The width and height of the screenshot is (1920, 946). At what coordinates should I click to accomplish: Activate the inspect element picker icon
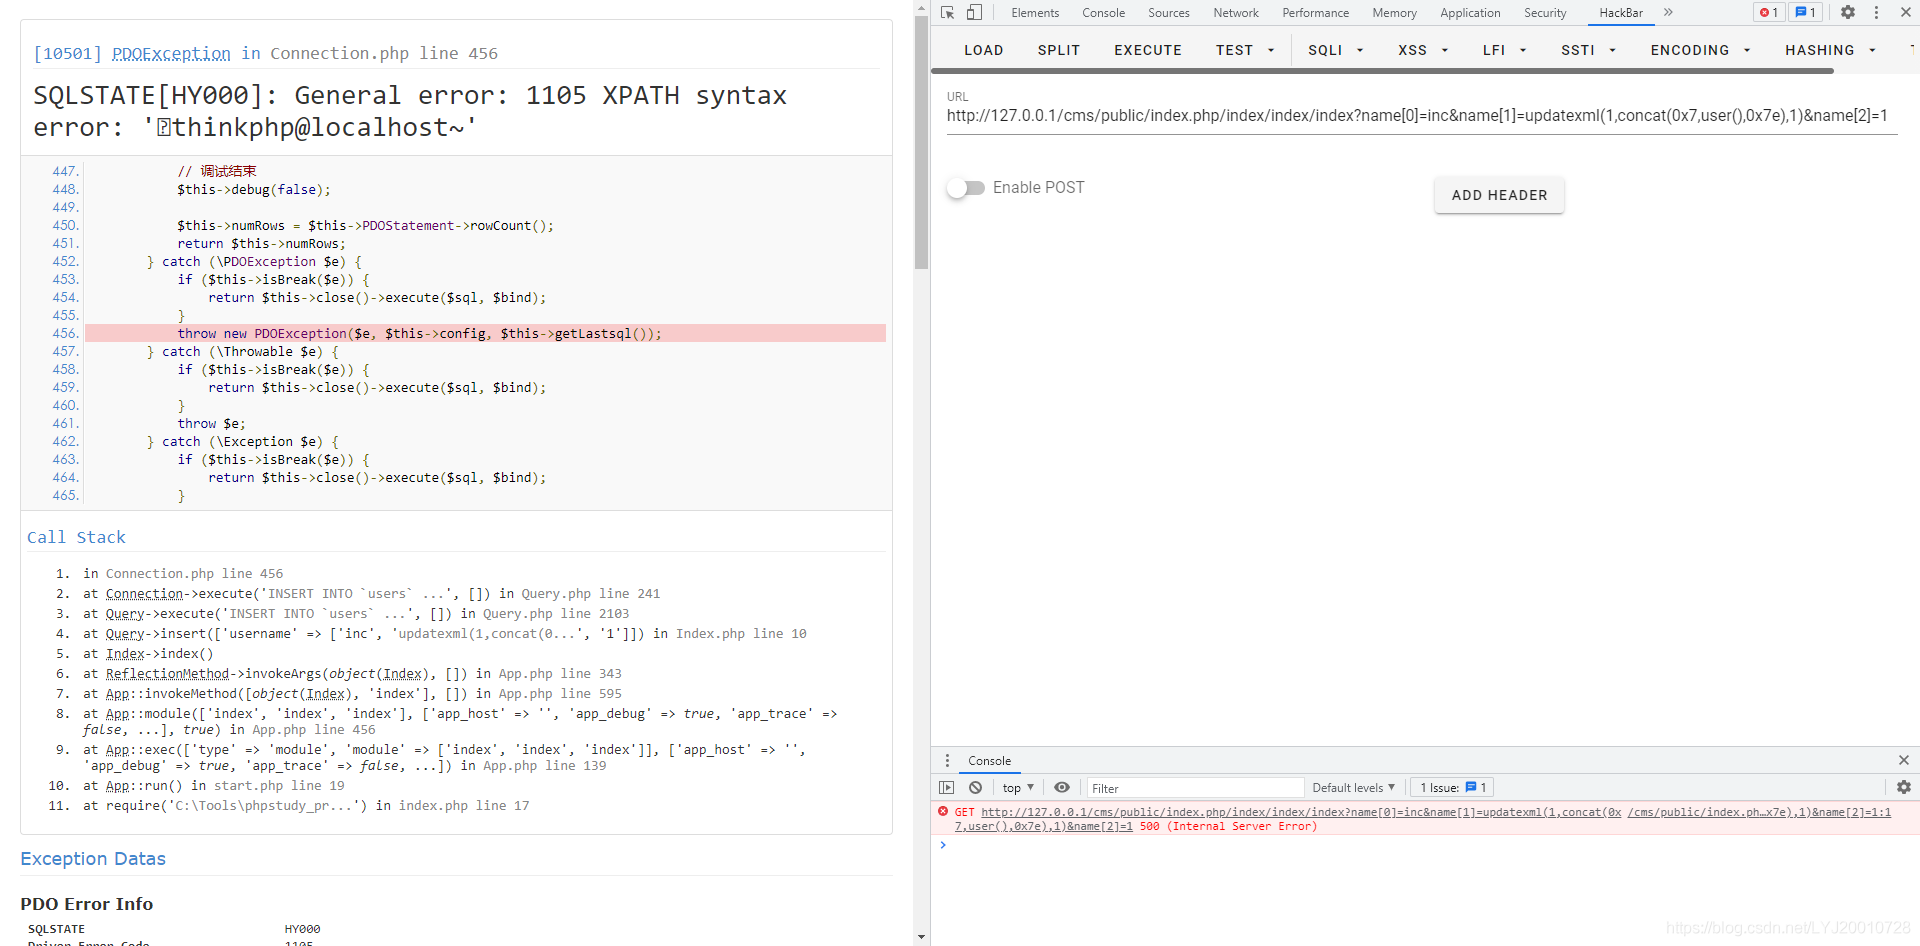(947, 13)
